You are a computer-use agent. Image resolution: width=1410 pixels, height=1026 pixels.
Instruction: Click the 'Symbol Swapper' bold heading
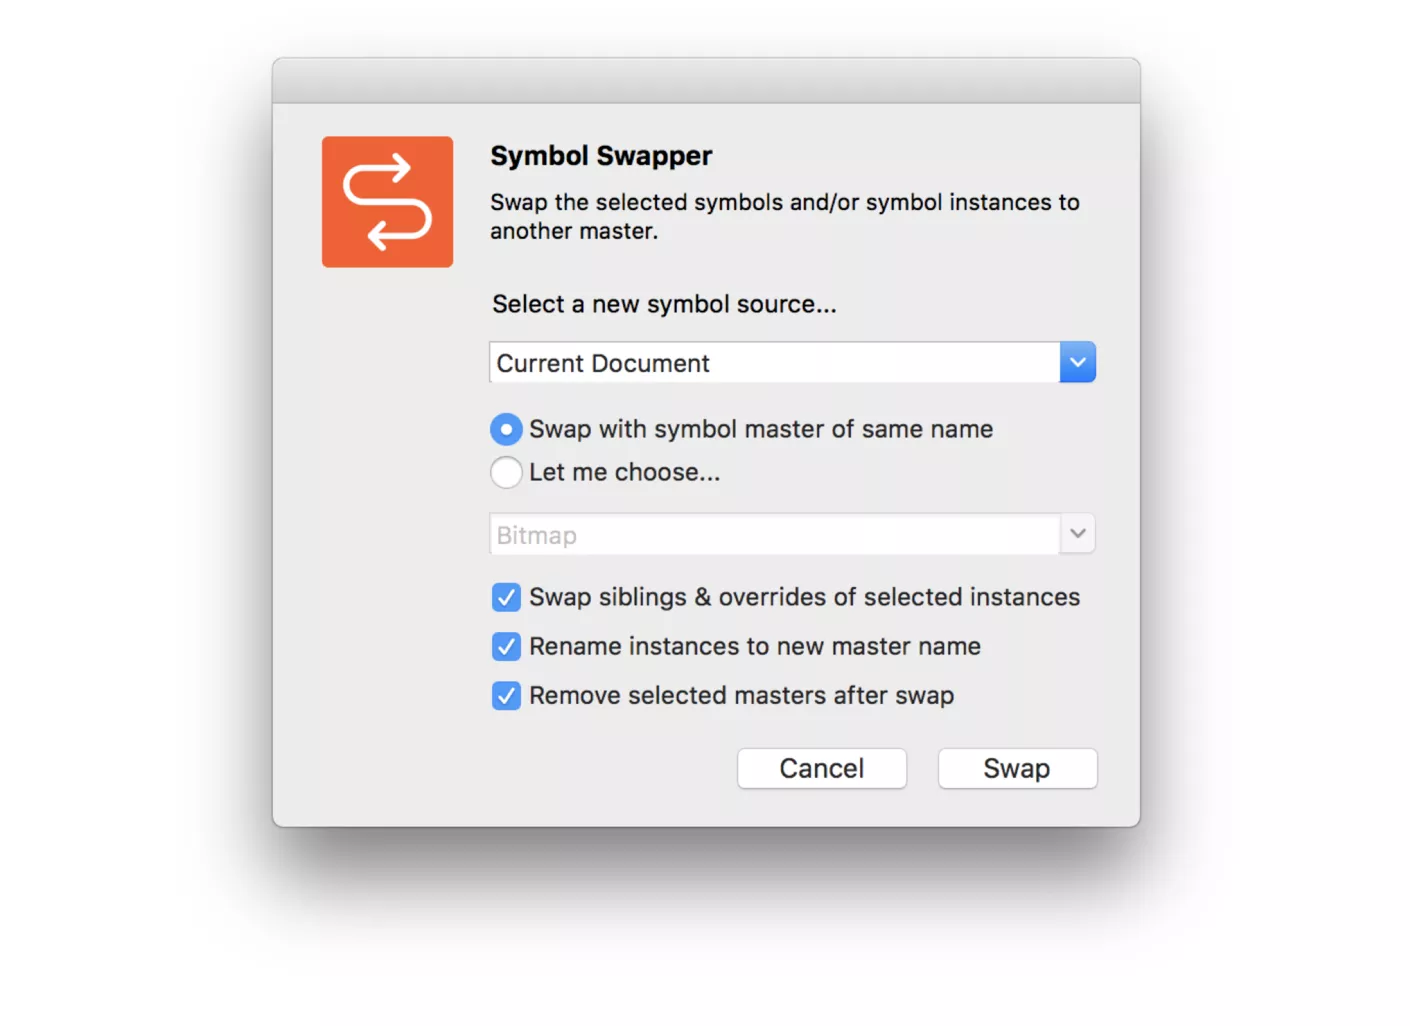coord(601,156)
